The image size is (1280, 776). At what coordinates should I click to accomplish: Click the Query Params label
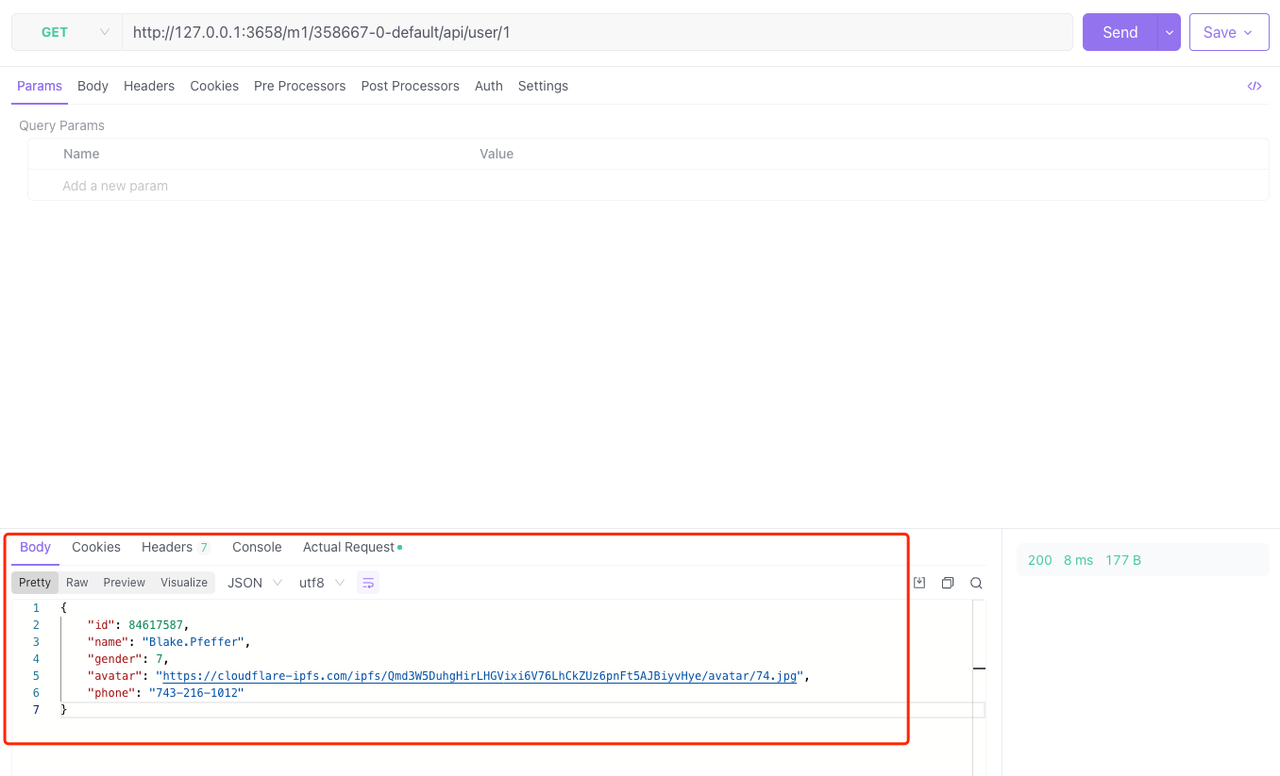(62, 126)
